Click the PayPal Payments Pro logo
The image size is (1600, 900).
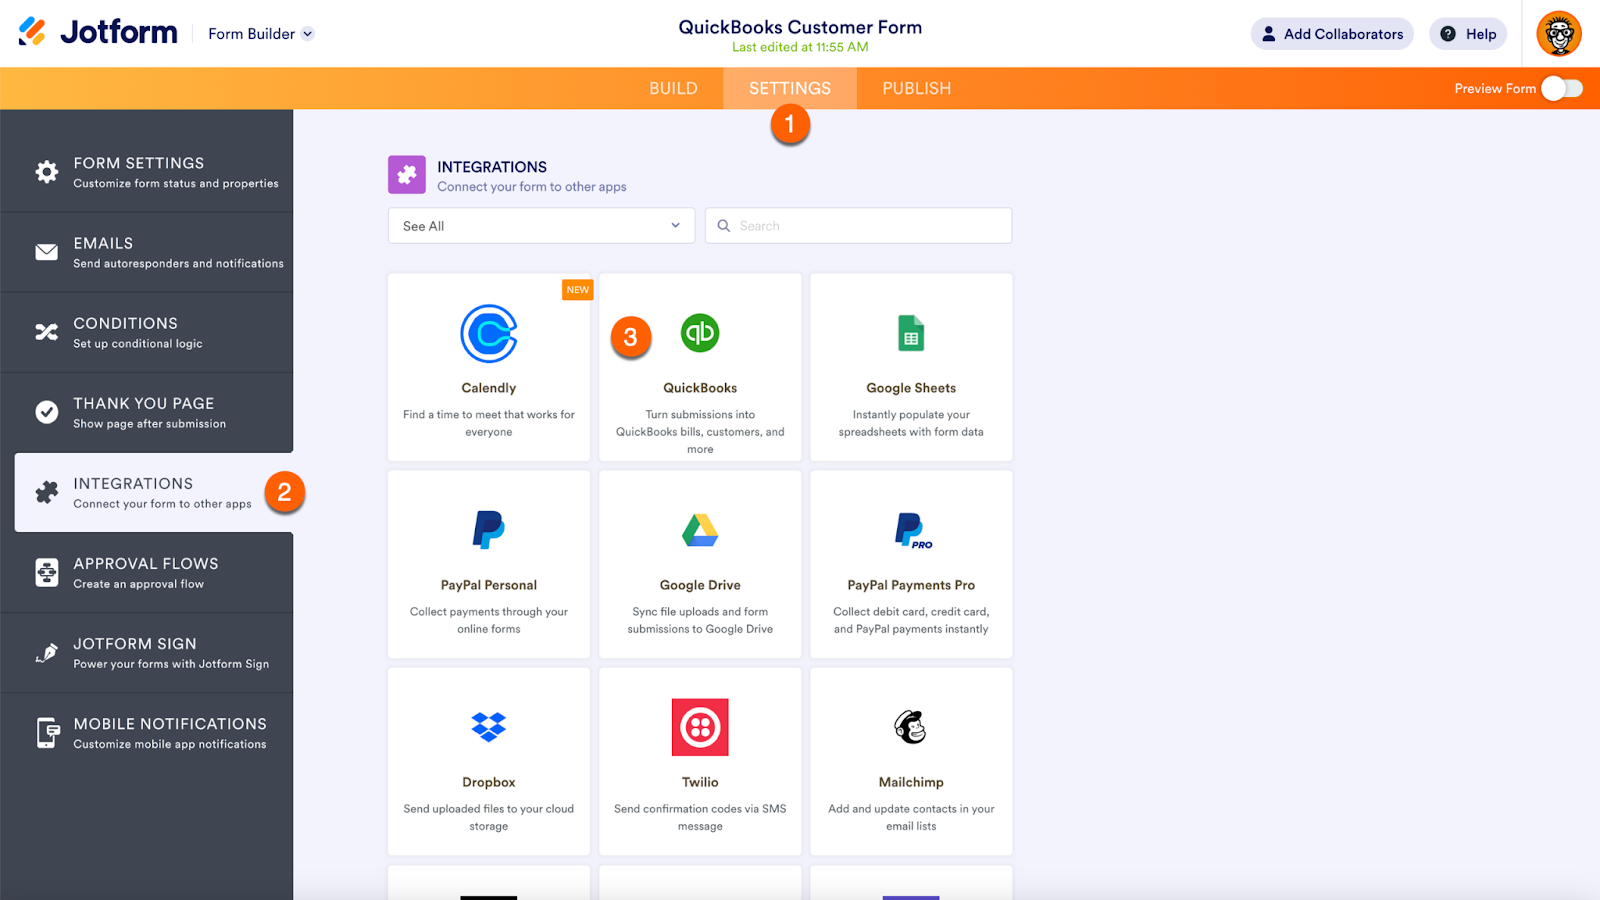[913, 530]
